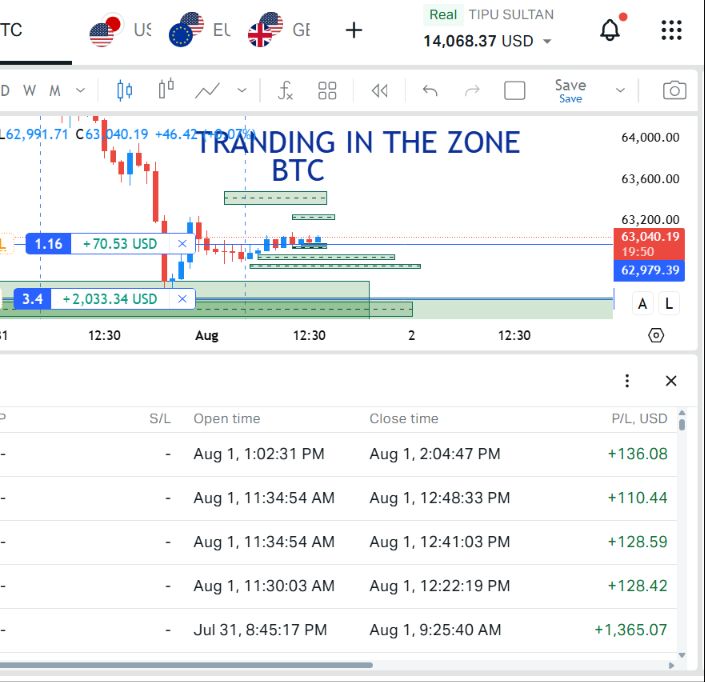Sort by P/L, USD column
Image resolution: width=705 pixels, height=682 pixels.
(x=639, y=419)
